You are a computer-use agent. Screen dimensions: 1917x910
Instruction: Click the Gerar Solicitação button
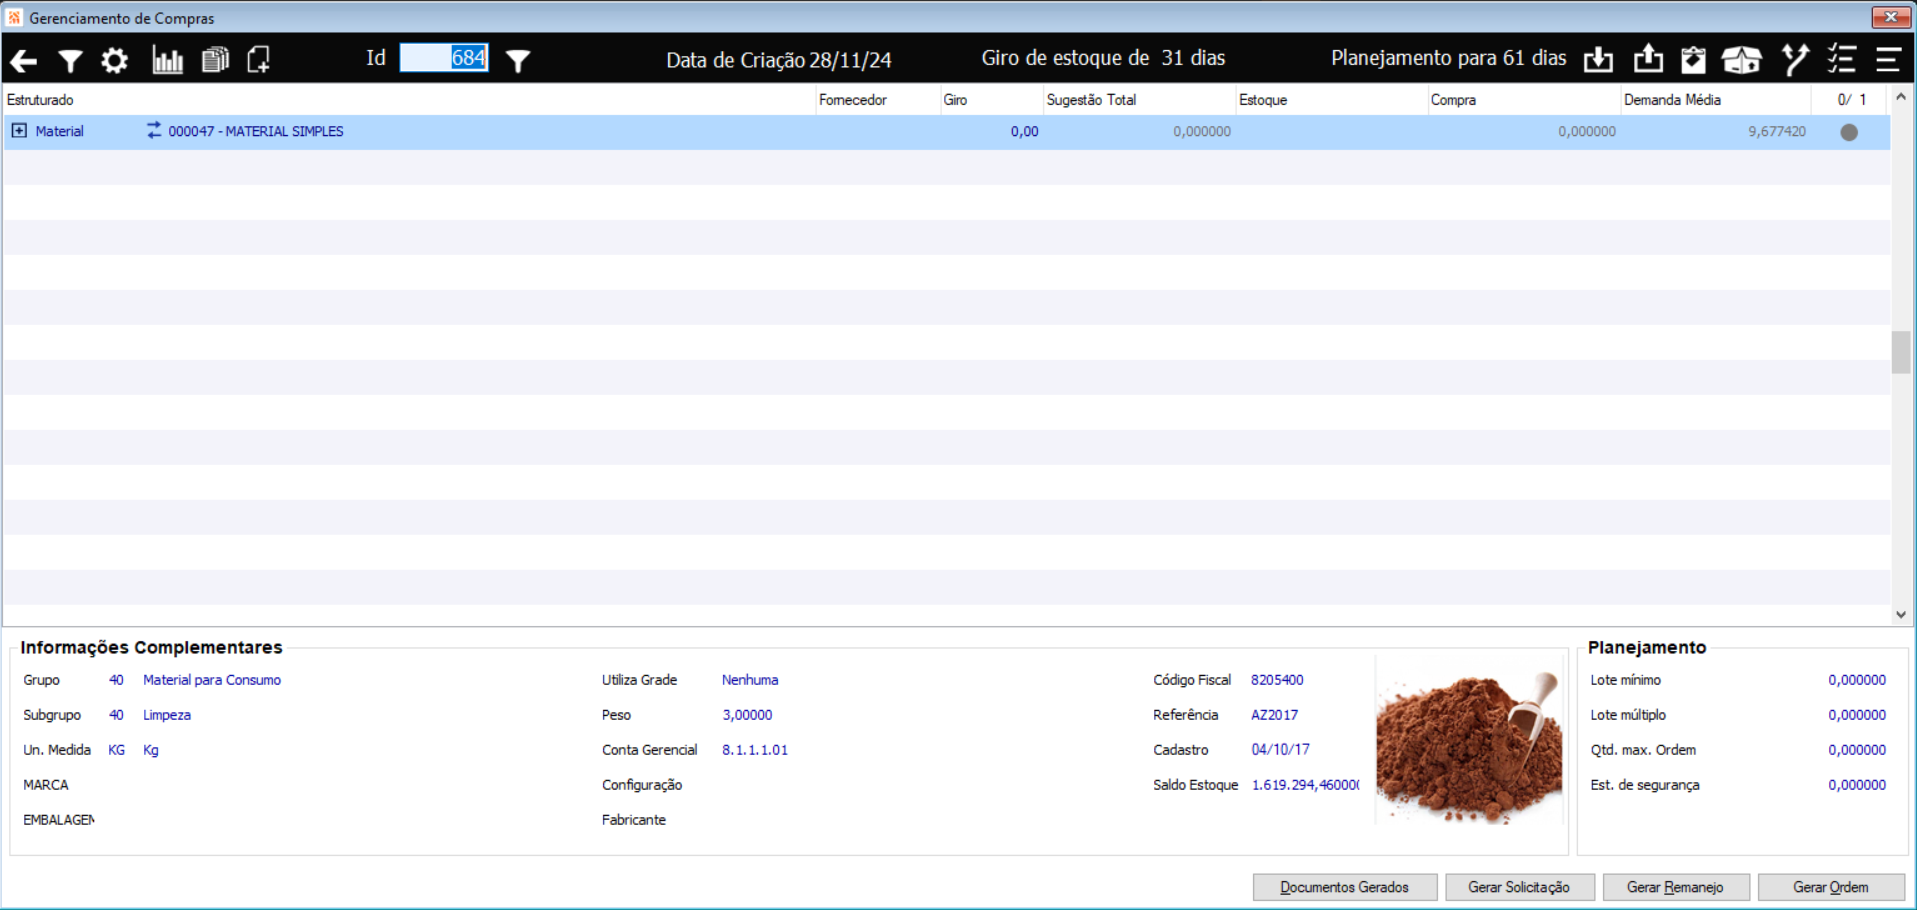[x=1519, y=887]
